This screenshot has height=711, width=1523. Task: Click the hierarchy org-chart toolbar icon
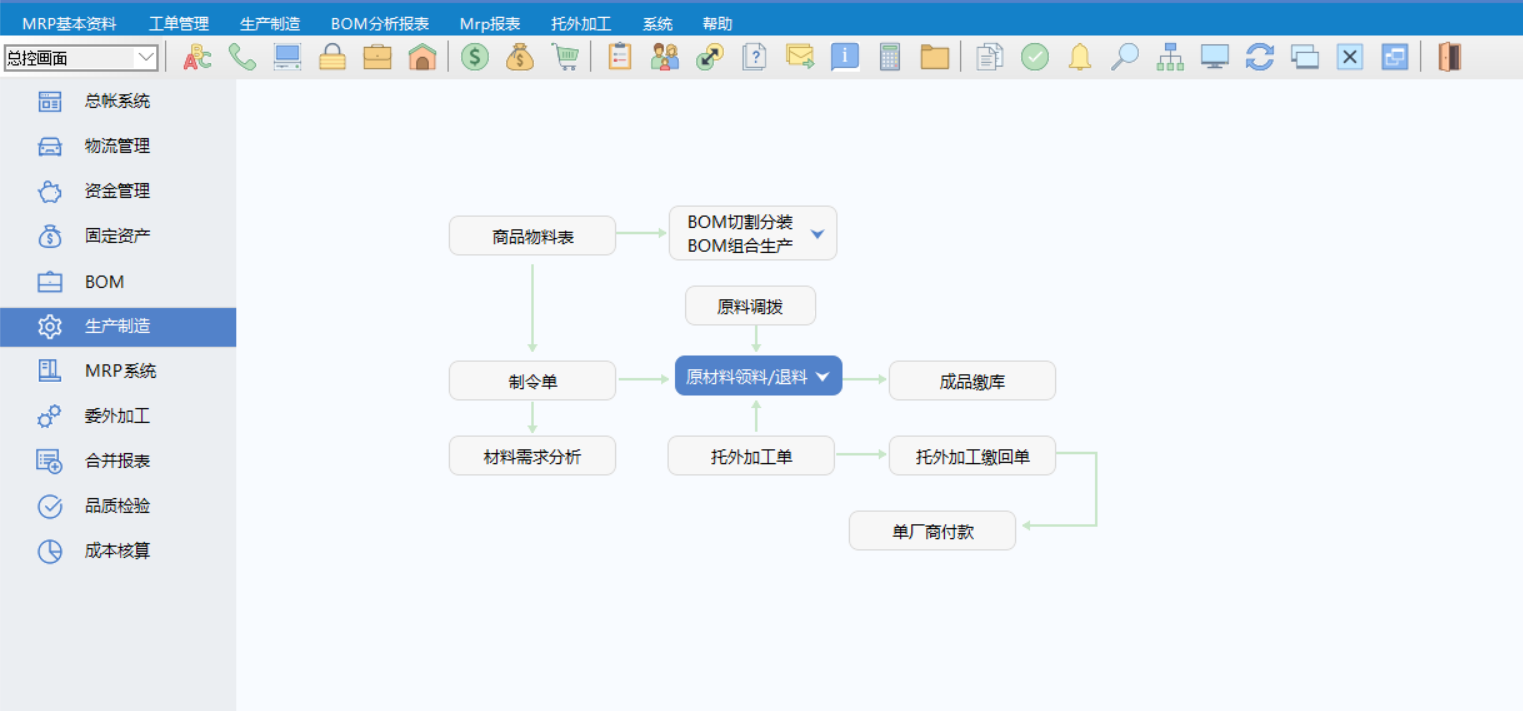coord(1170,57)
